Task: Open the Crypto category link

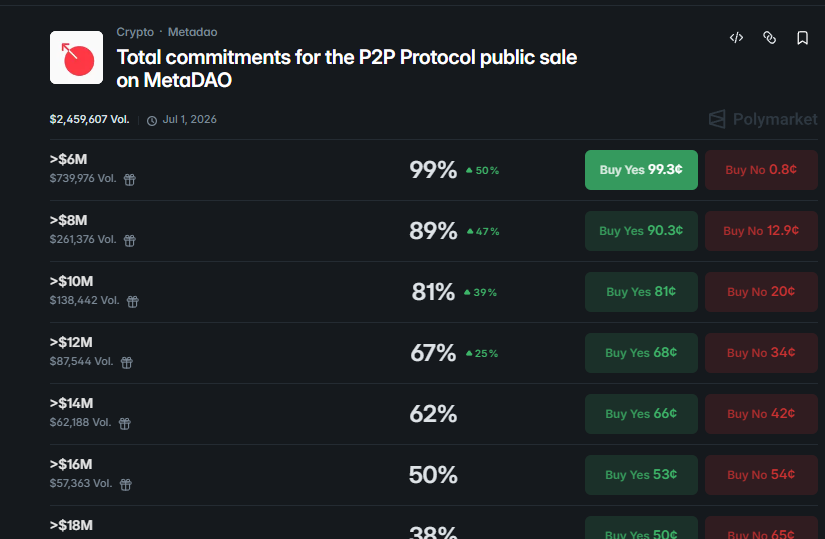Action: click(135, 32)
